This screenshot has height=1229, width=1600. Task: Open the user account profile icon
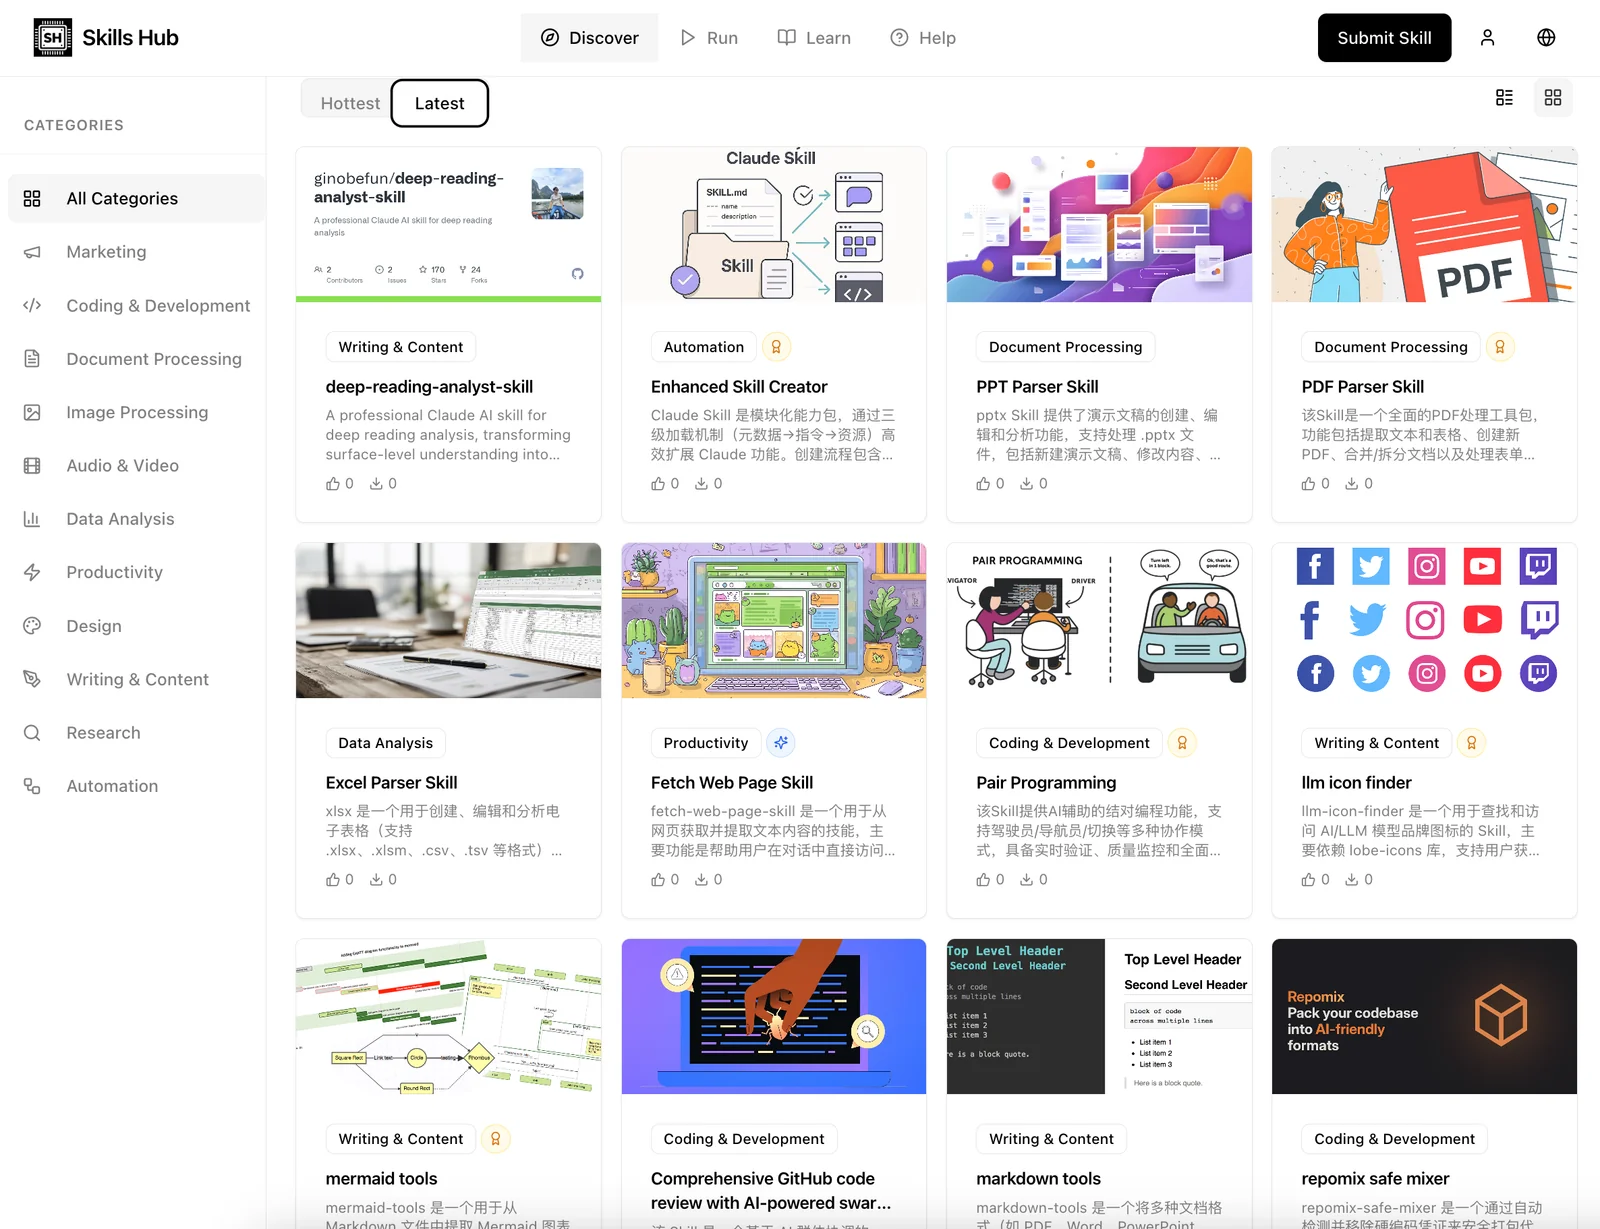(1487, 38)
